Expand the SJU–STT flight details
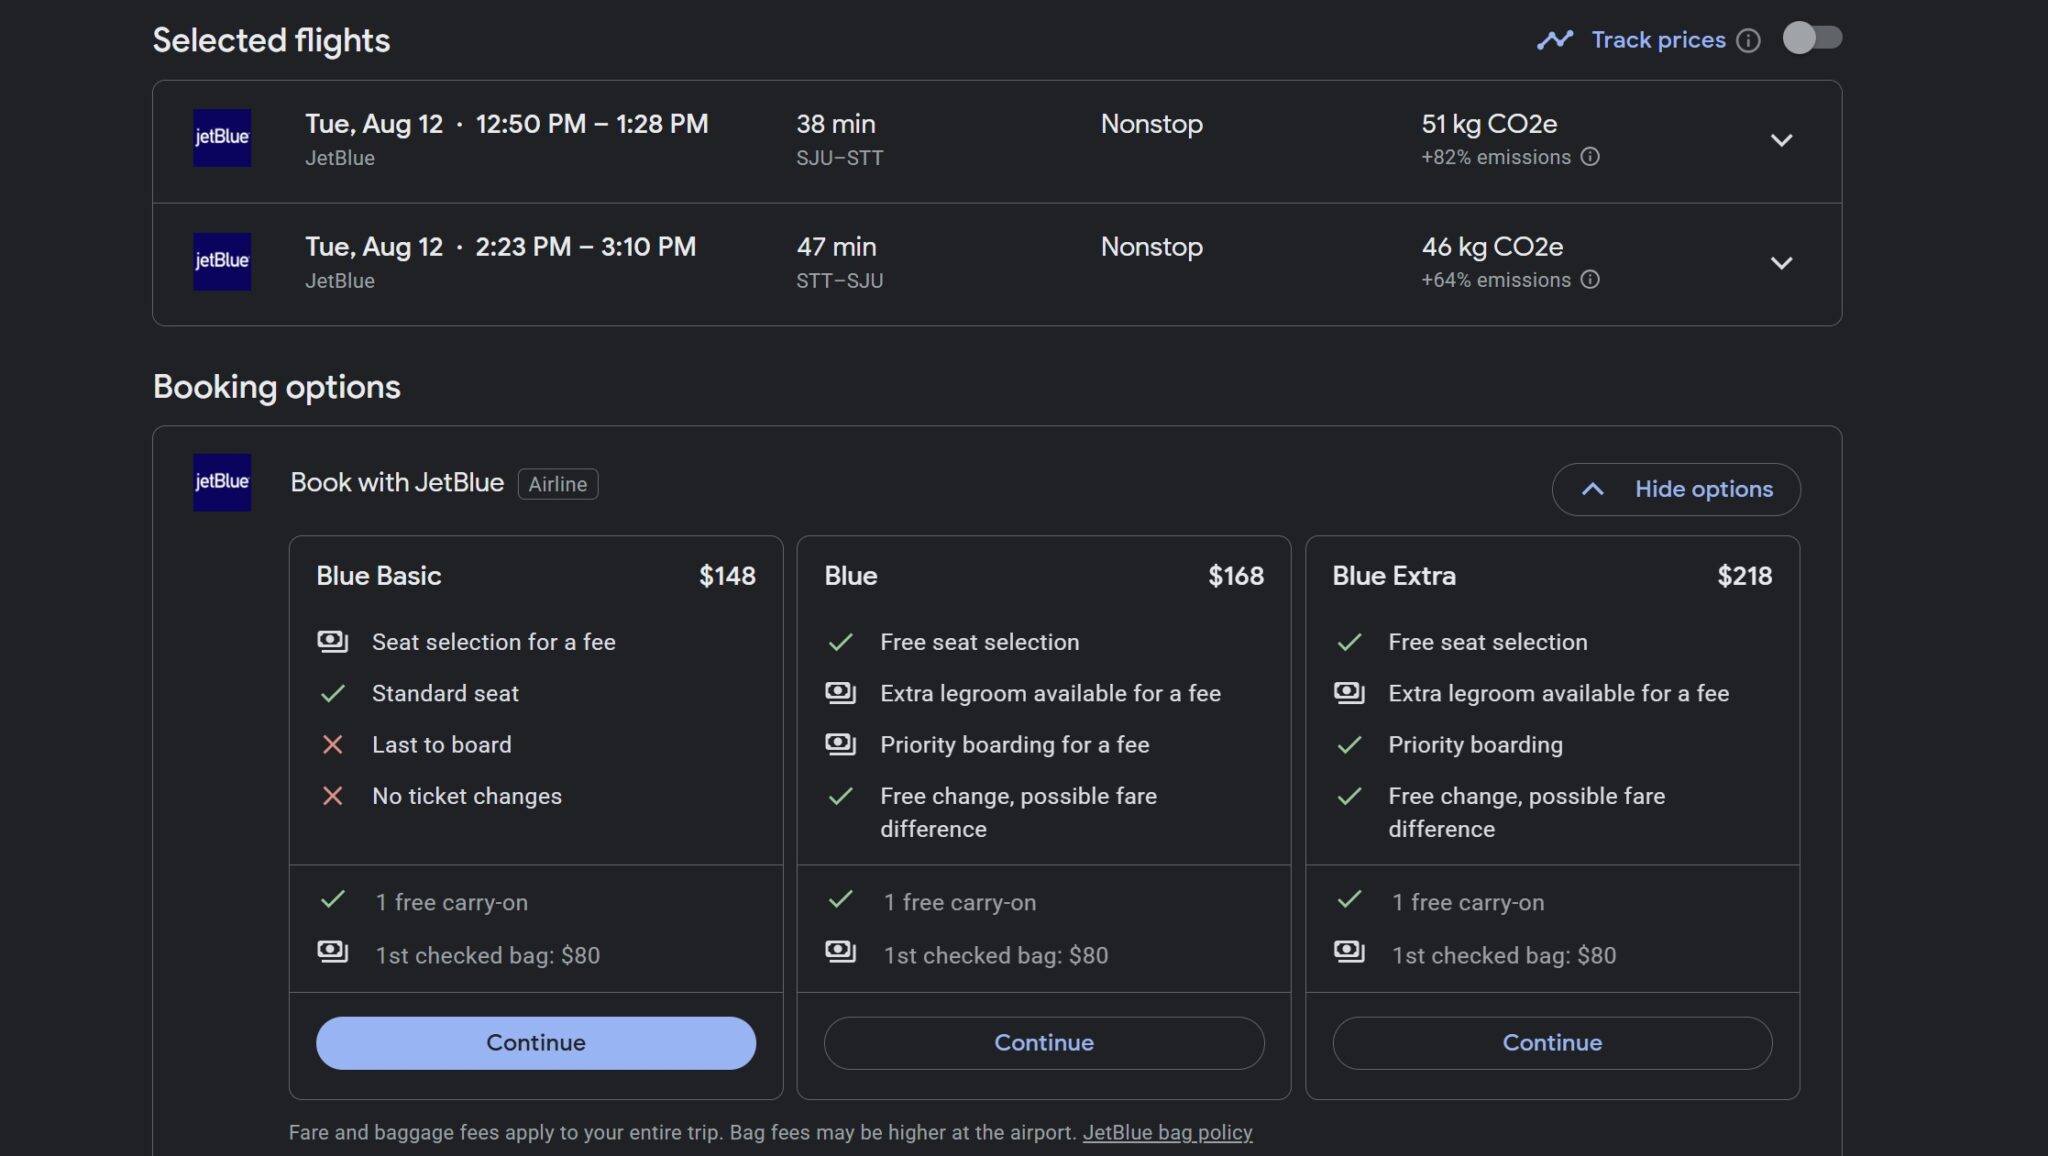This screenshot has width=2048, height=1156. click(1781, 141)
